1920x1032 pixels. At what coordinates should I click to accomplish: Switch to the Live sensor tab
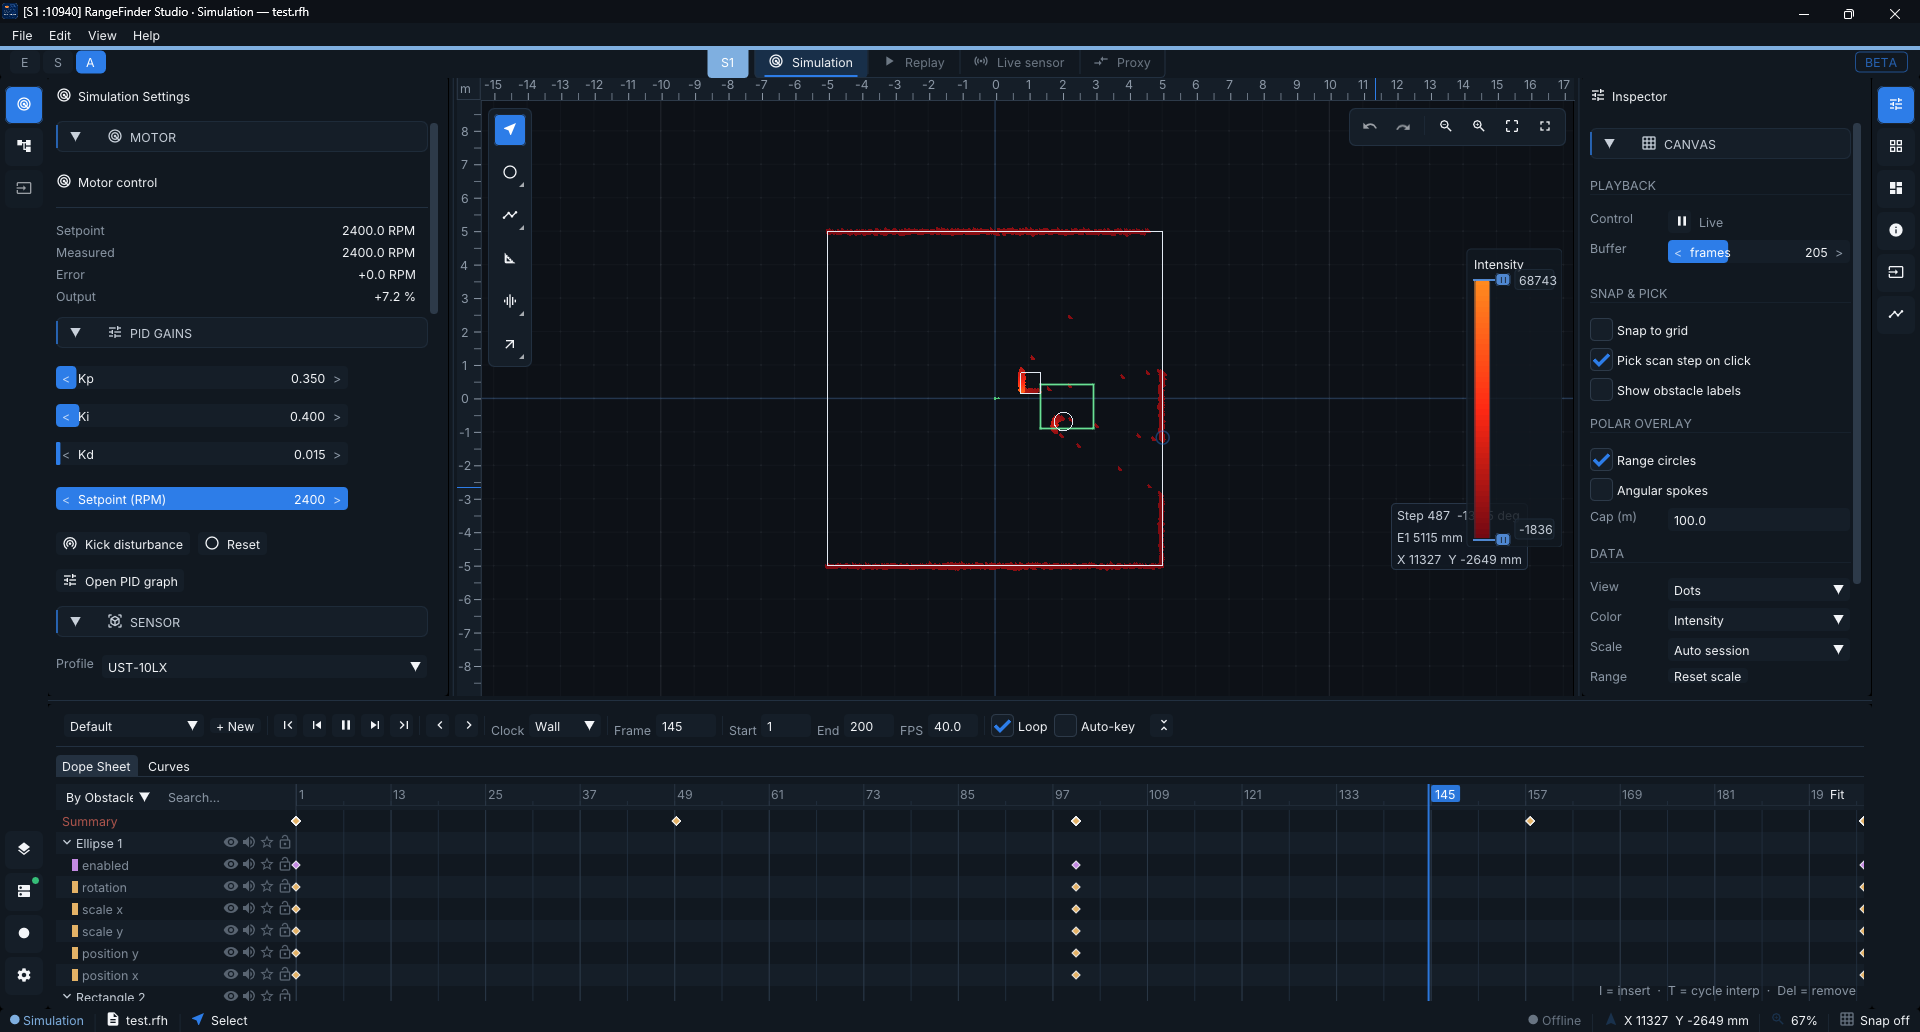coord(1019,62)
